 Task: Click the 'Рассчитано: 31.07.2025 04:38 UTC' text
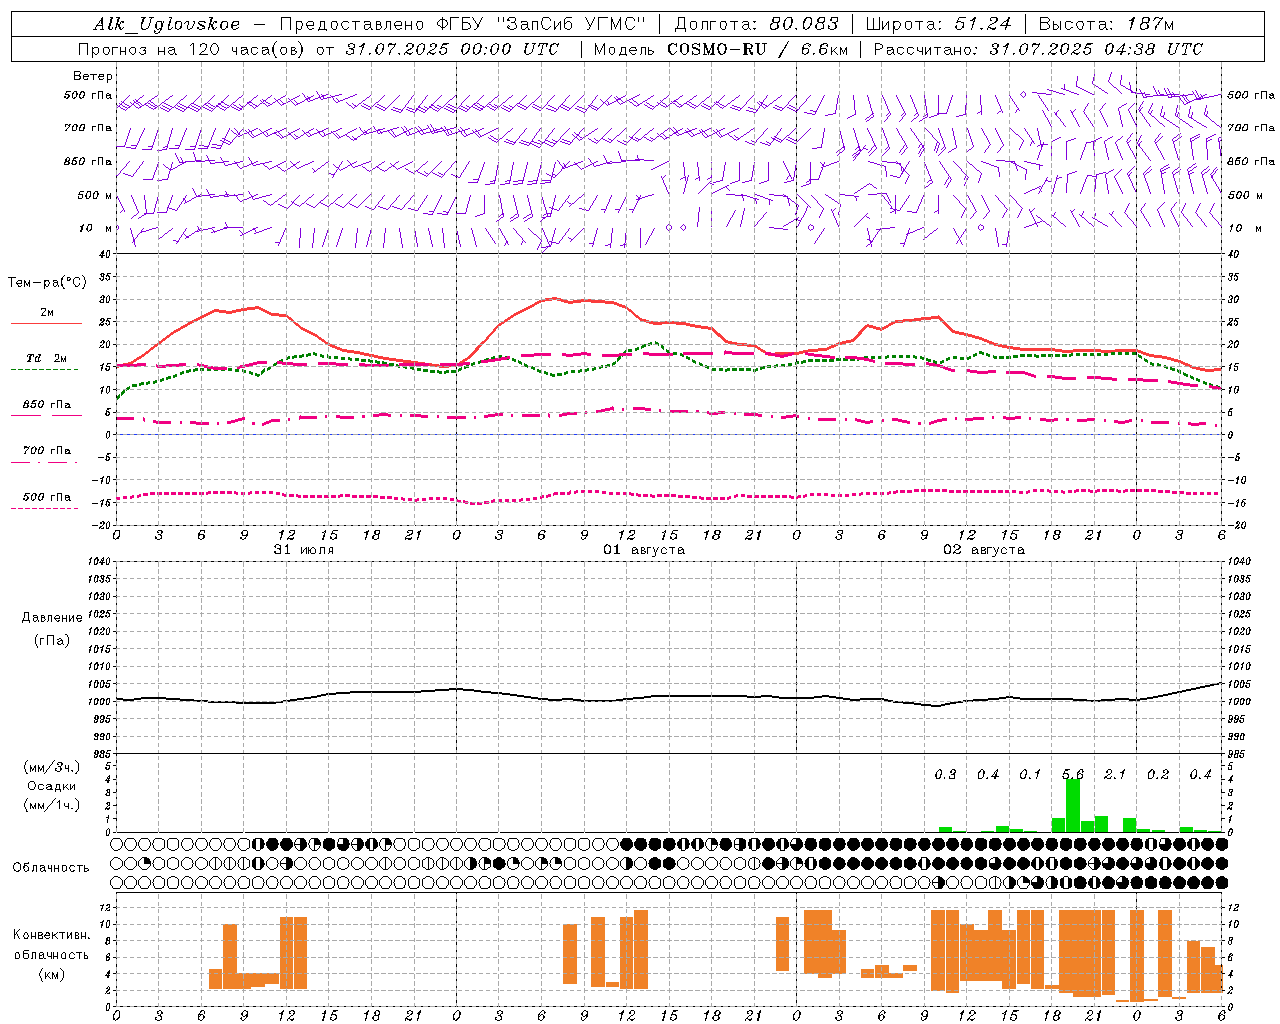coord(1038,49)
